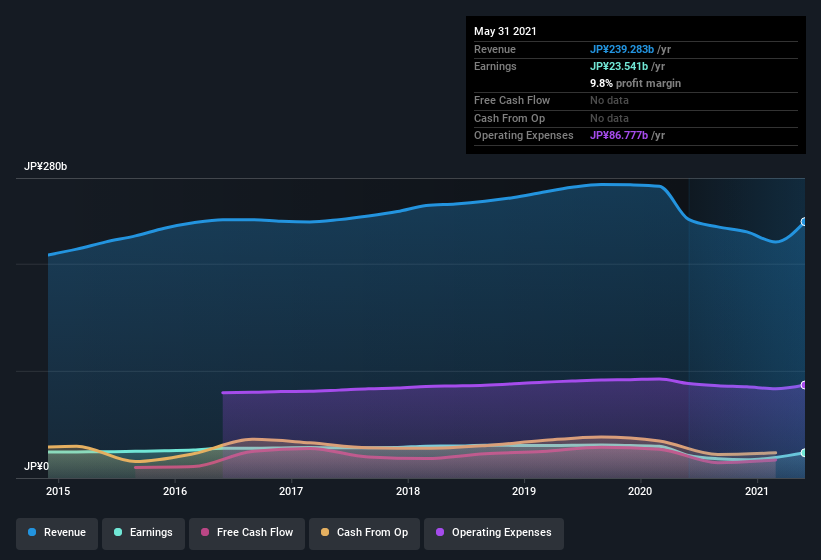Click the JP¥280b y-axis label
This screenshot has height=560, width=821.
click(x=46, y=166)
